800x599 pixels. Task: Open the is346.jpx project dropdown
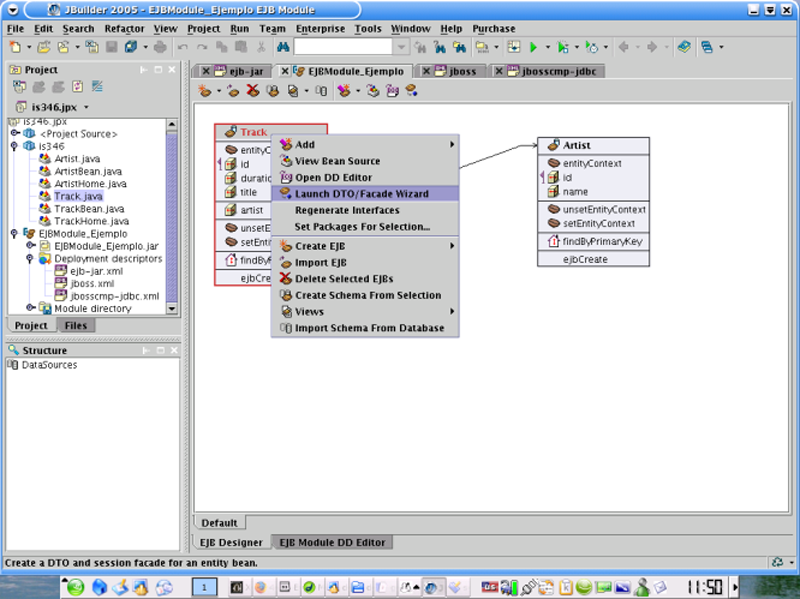(86, 107)
